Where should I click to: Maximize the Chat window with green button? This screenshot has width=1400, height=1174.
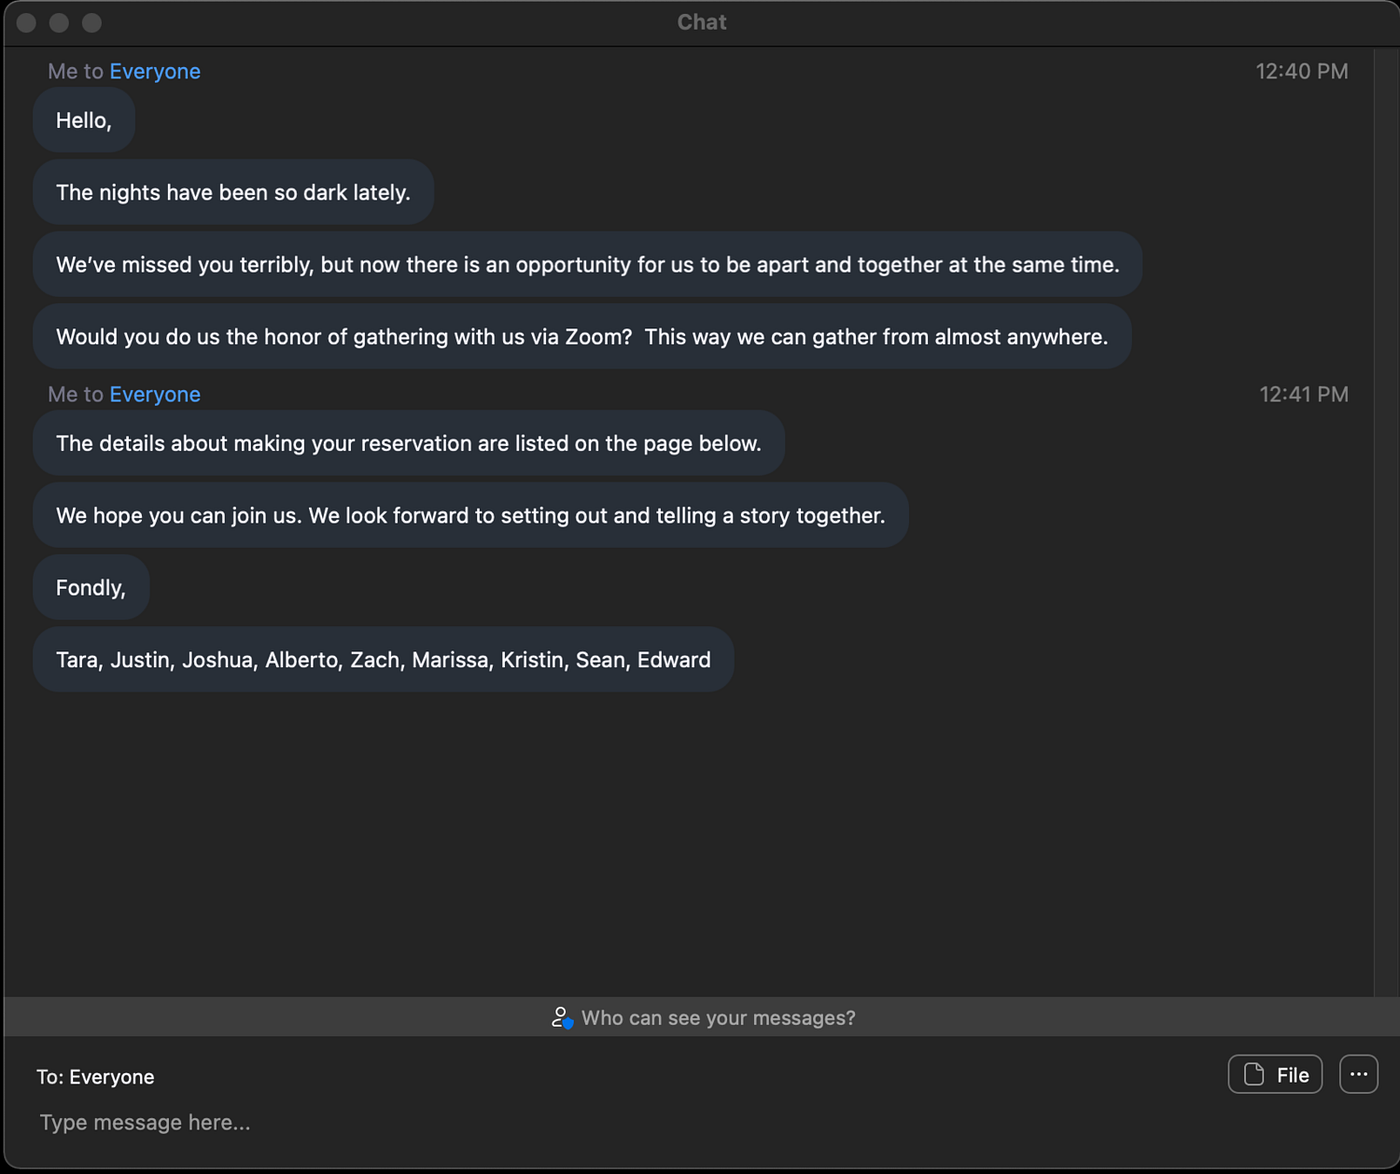92,22
